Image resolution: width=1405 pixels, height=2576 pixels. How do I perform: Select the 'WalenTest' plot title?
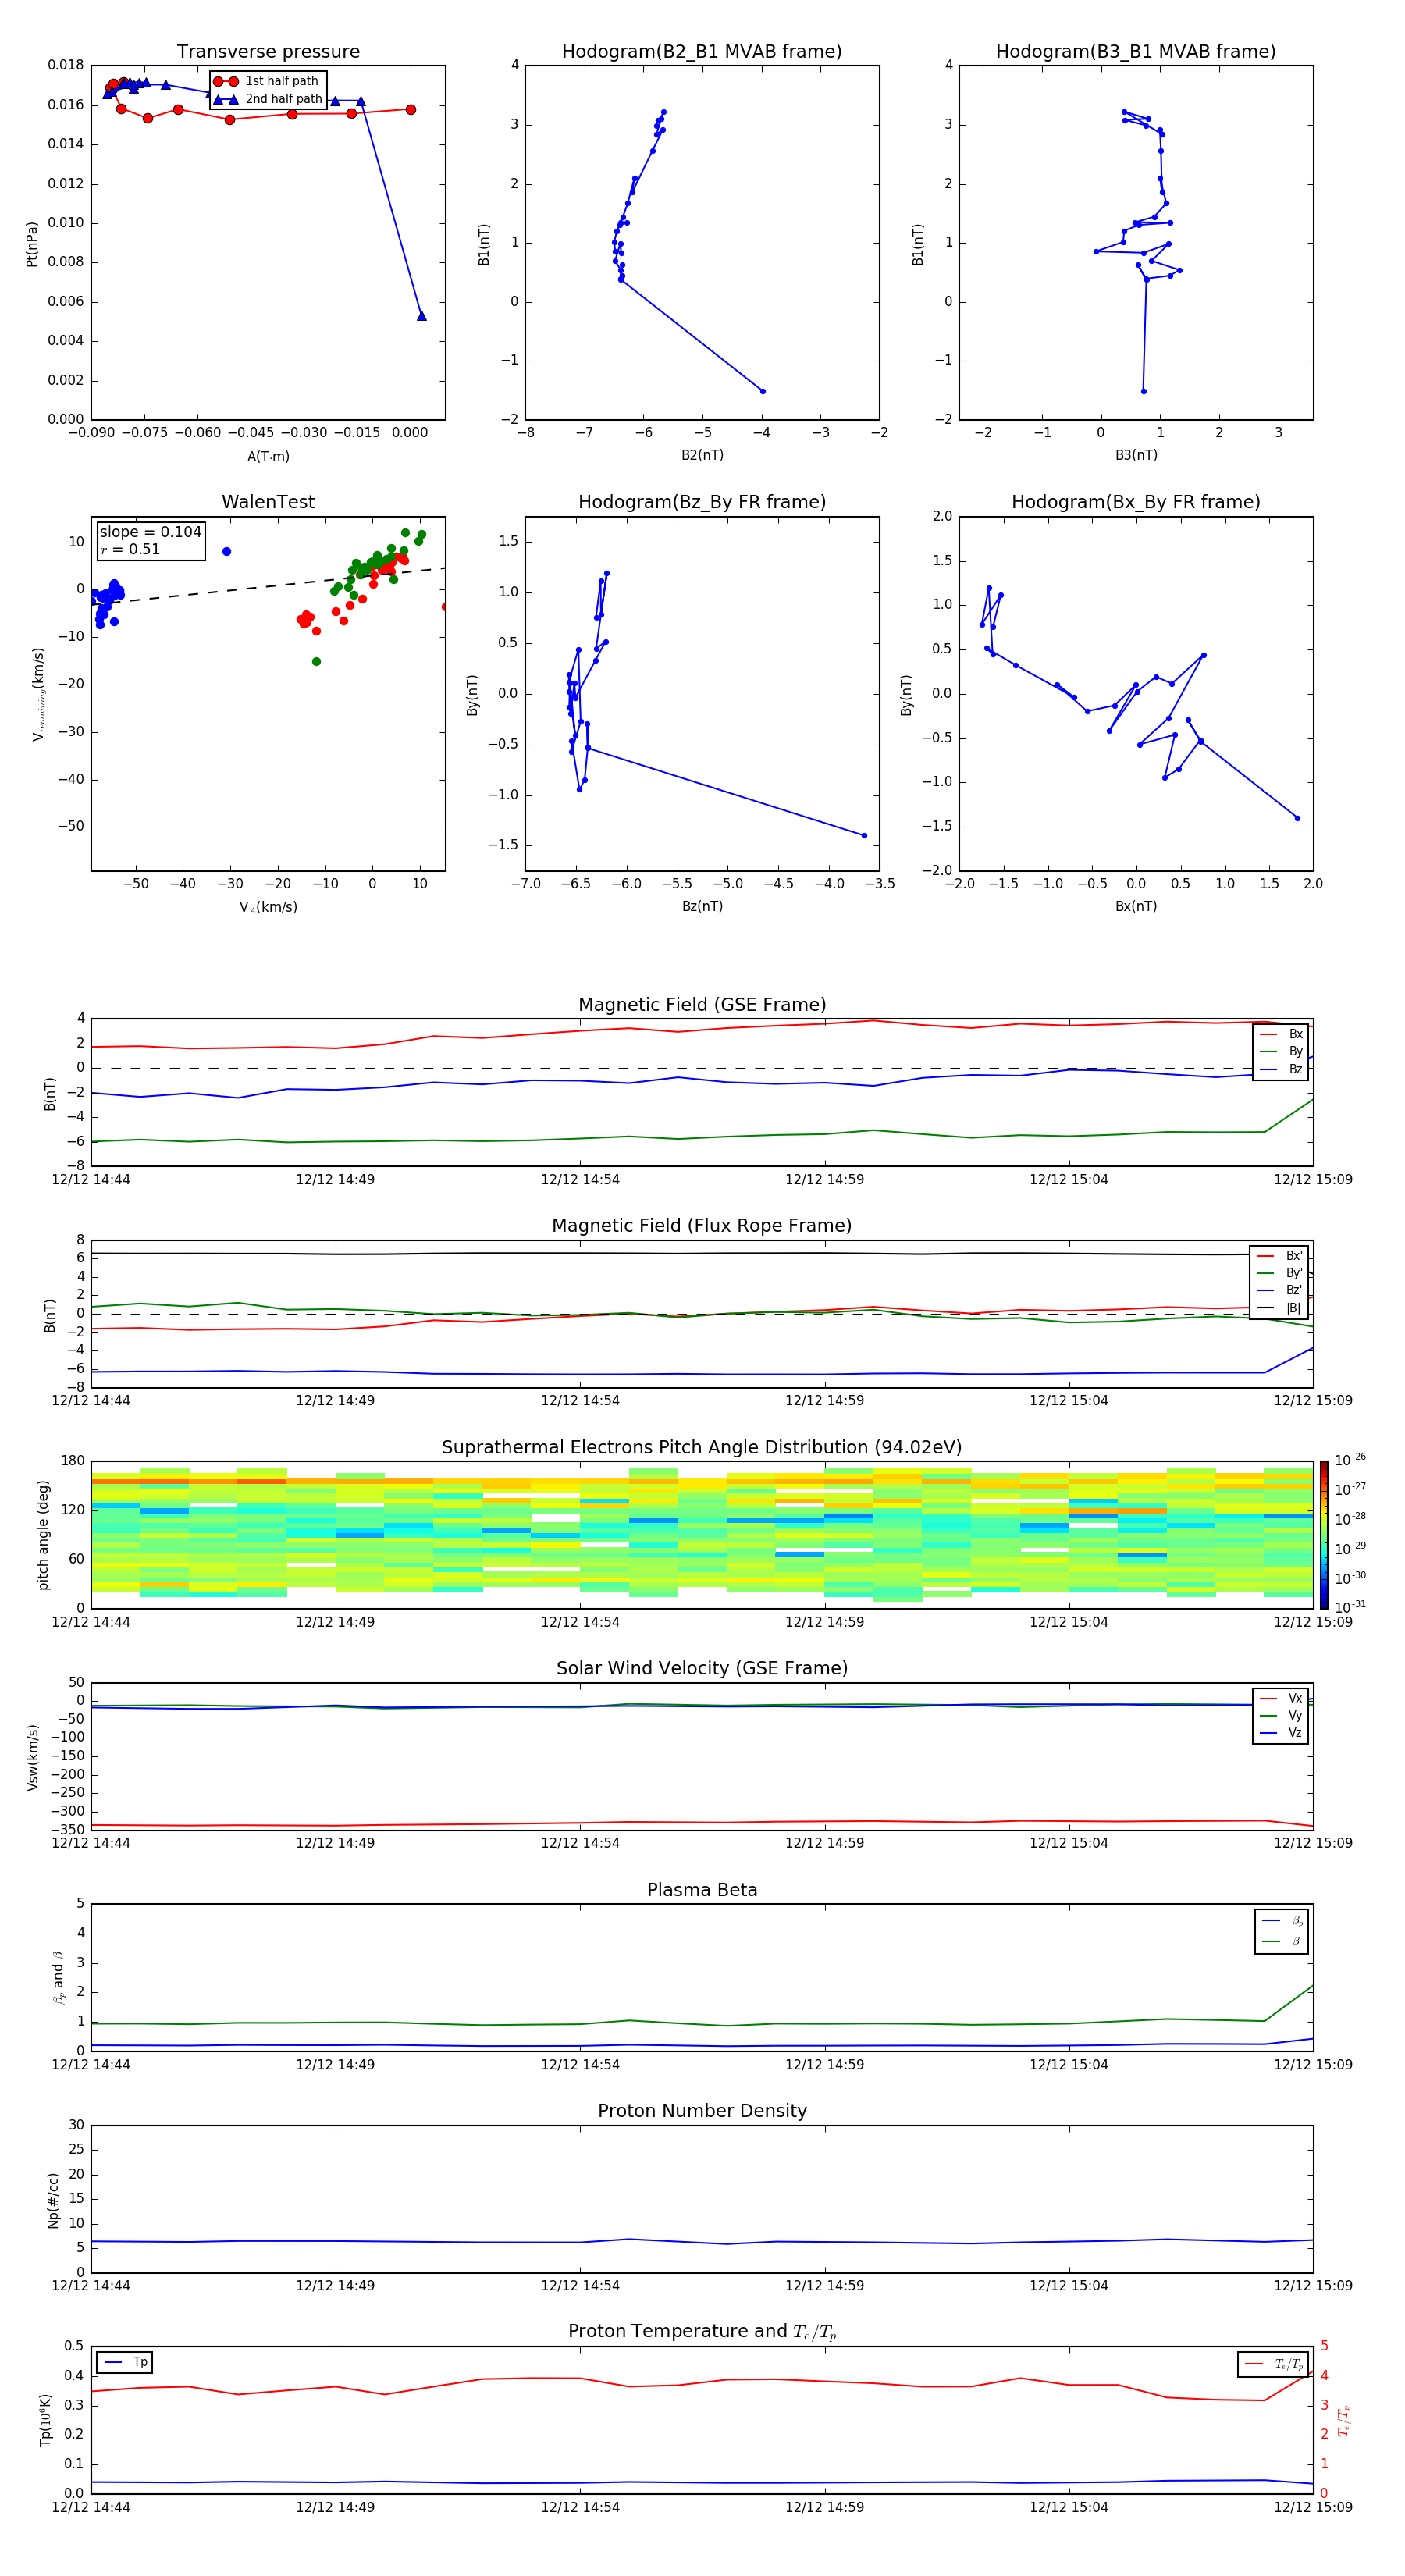click(x=268, y=502)
